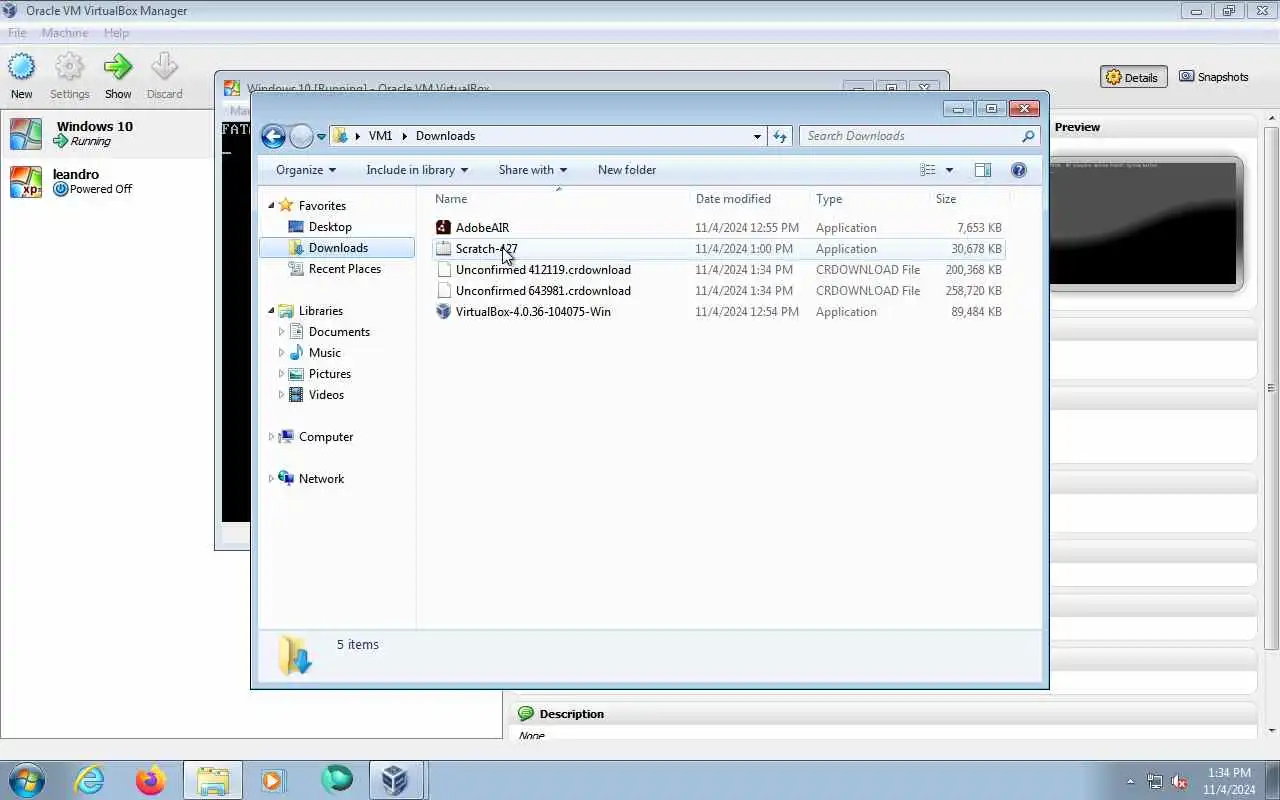
Task: Click Explorer Back navigation button
Action: [x=273, y=136]
